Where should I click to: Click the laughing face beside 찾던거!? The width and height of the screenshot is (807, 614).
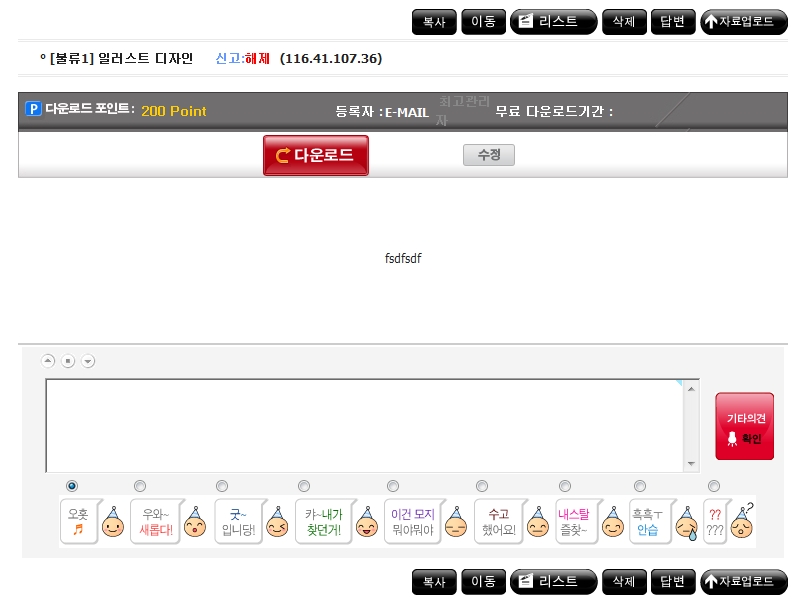pos(367,522)
